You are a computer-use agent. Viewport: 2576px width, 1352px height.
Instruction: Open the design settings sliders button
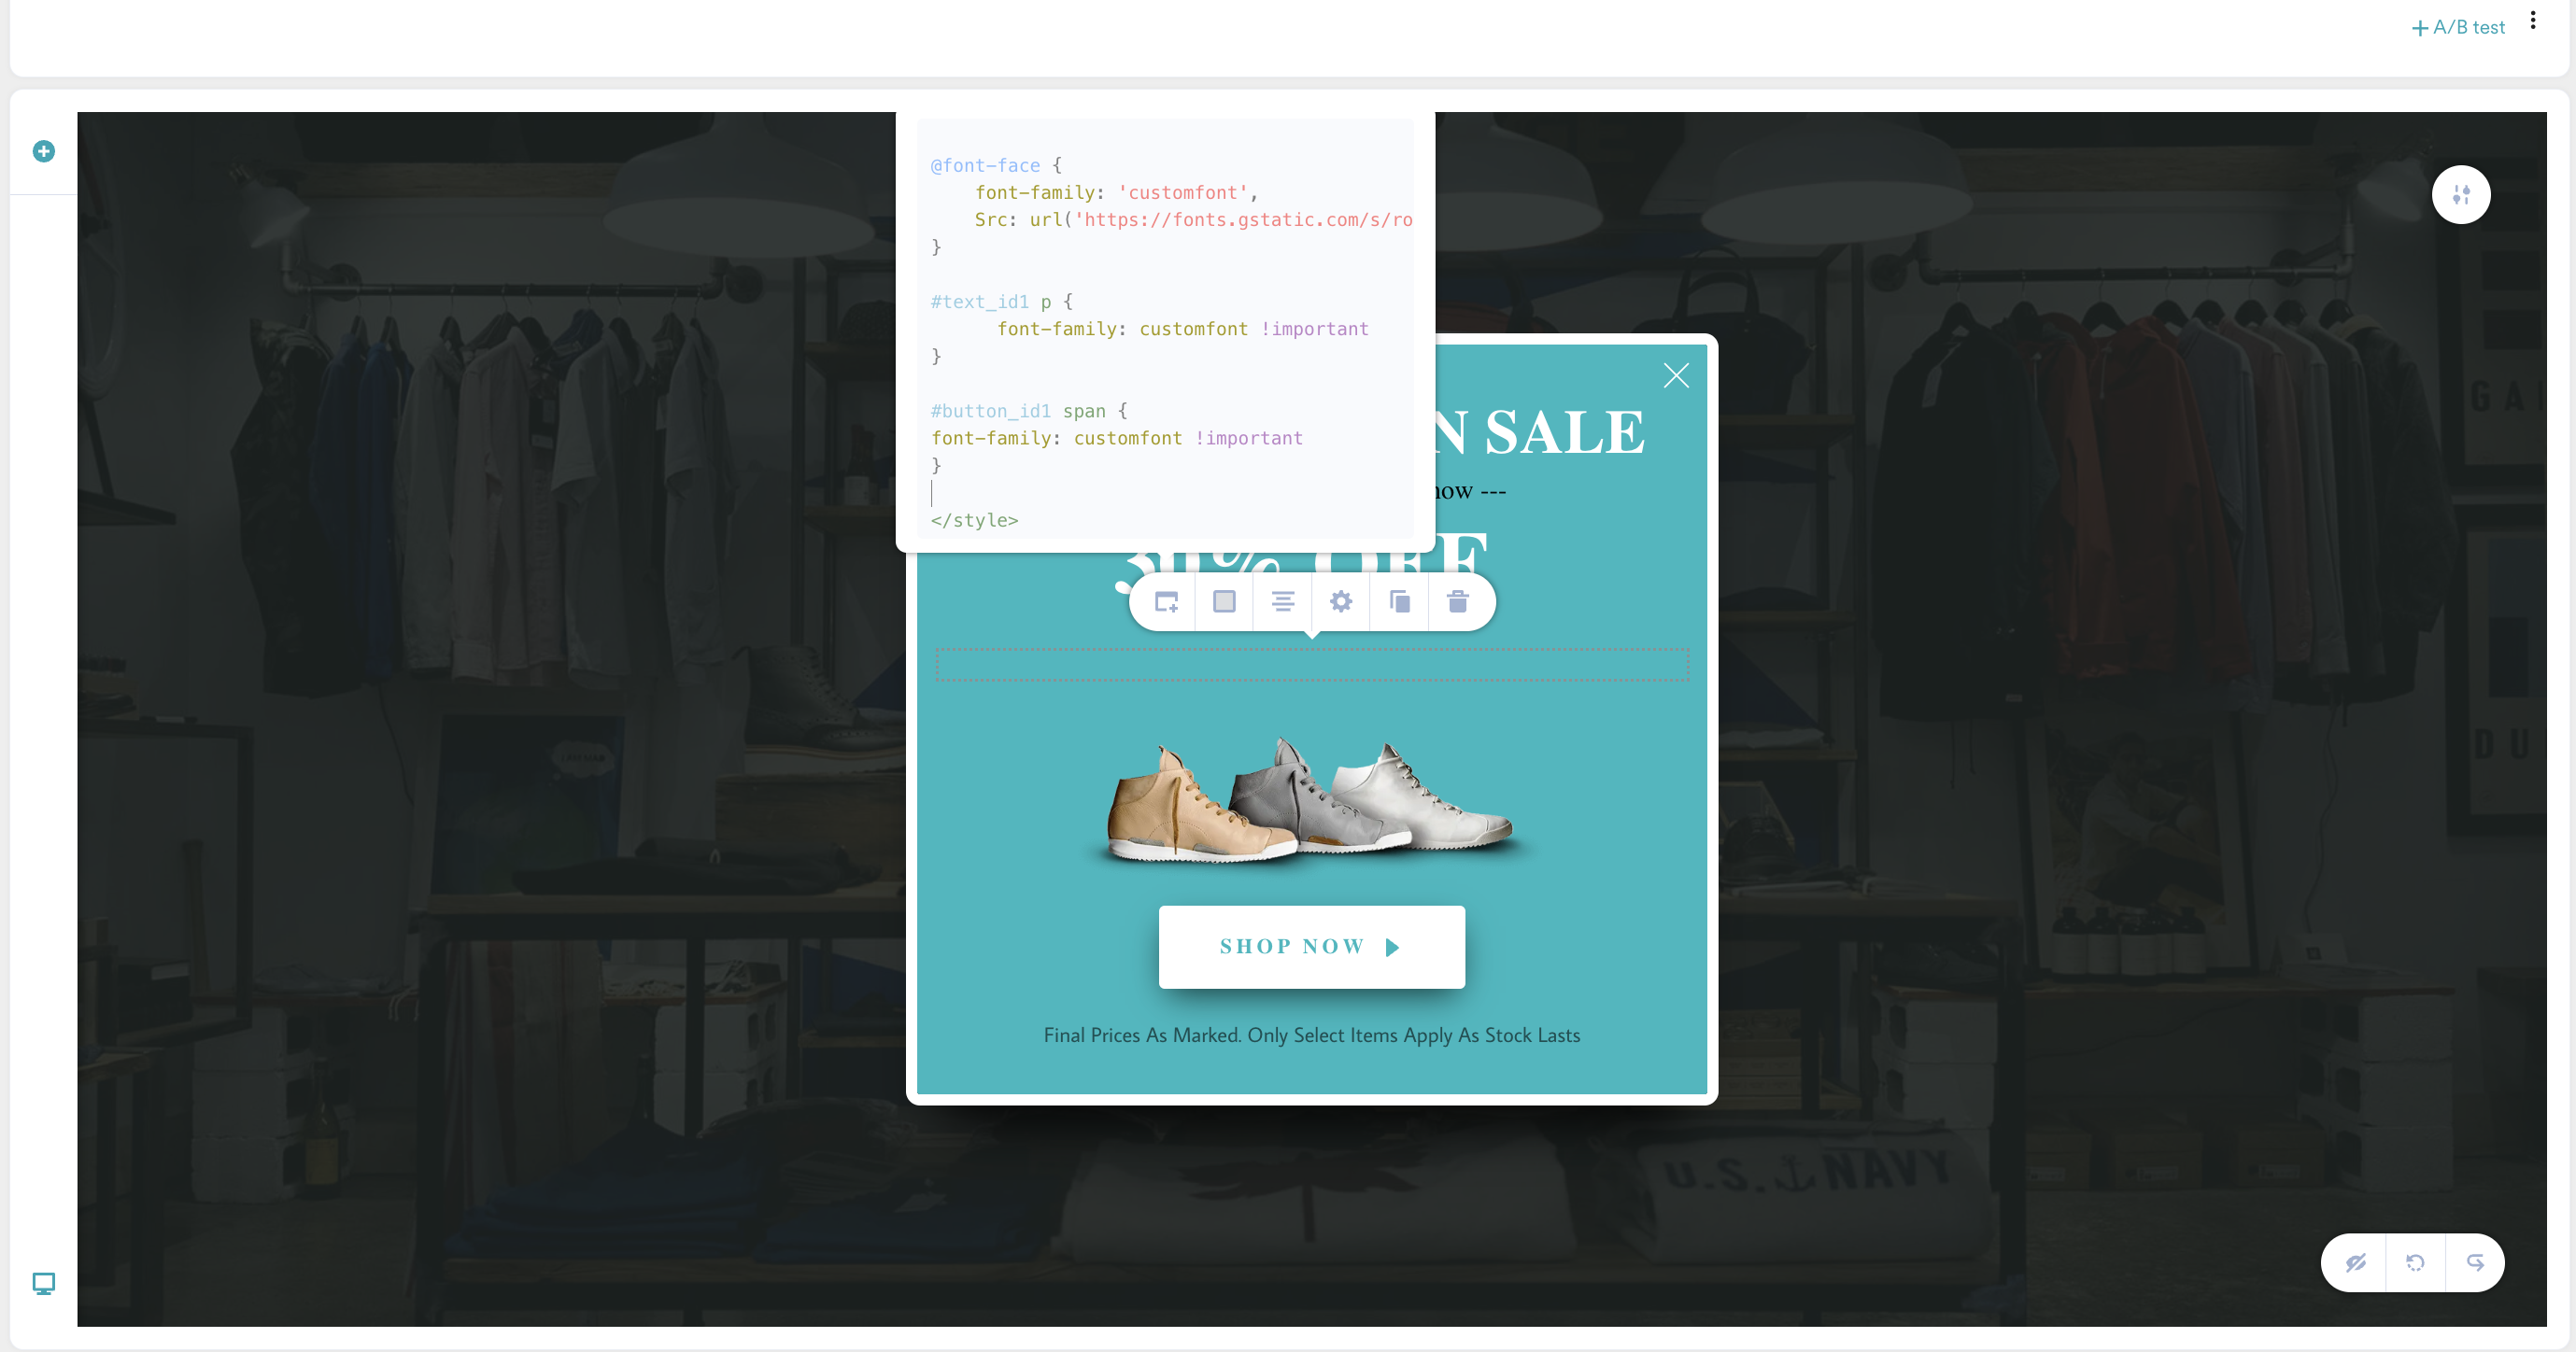pos(2460,194)
